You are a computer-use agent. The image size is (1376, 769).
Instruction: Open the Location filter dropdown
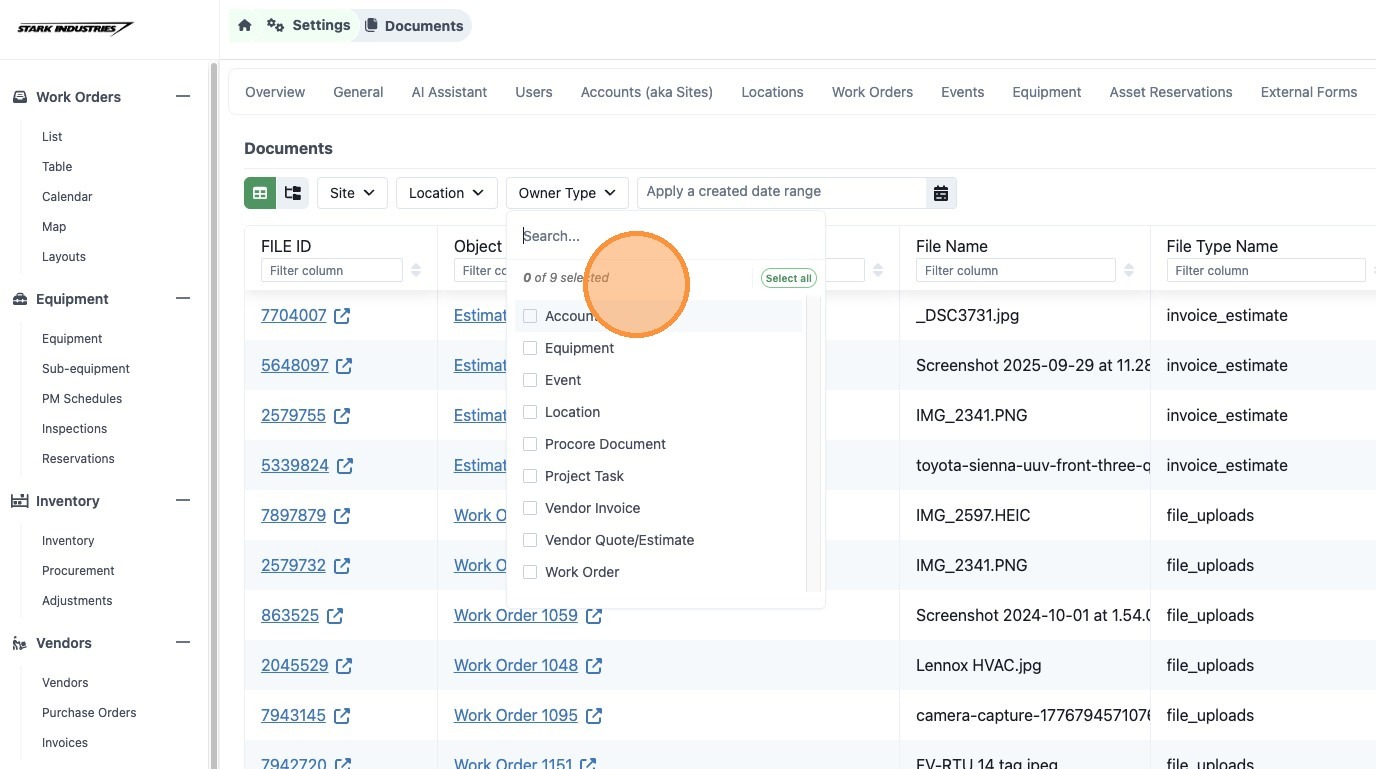click(446, 193)
